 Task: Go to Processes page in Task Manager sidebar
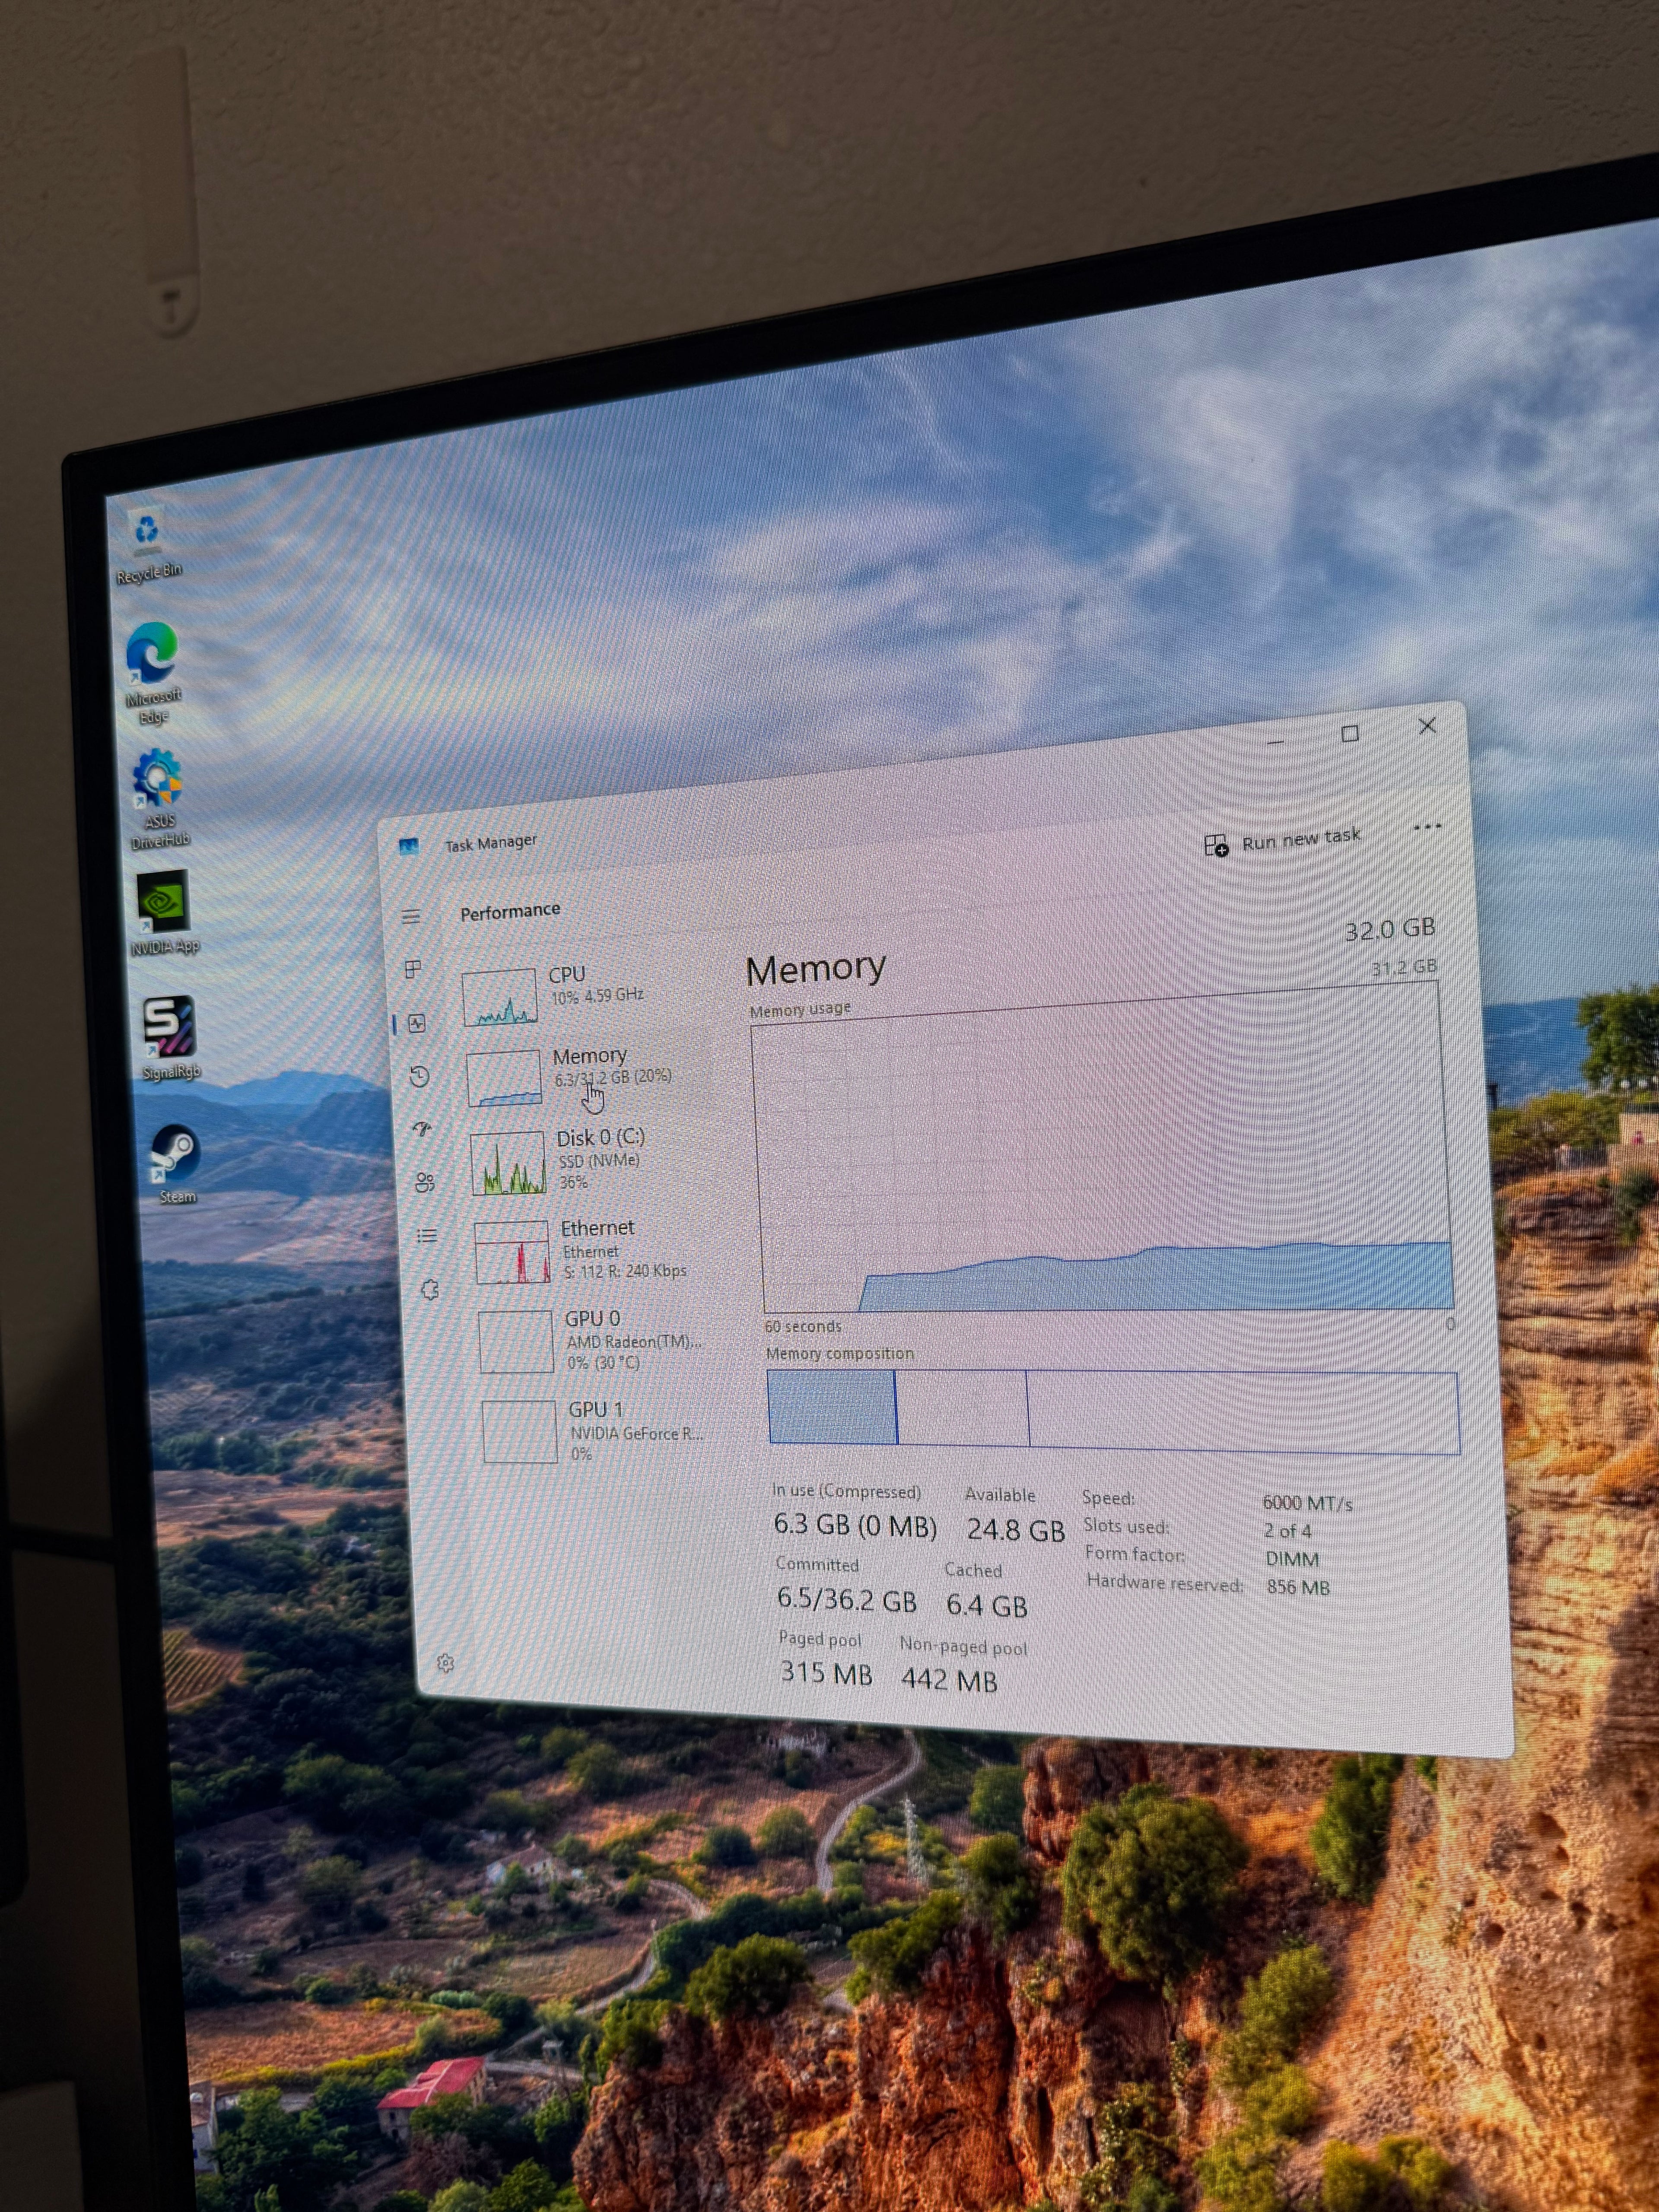(x=413, y=969)
